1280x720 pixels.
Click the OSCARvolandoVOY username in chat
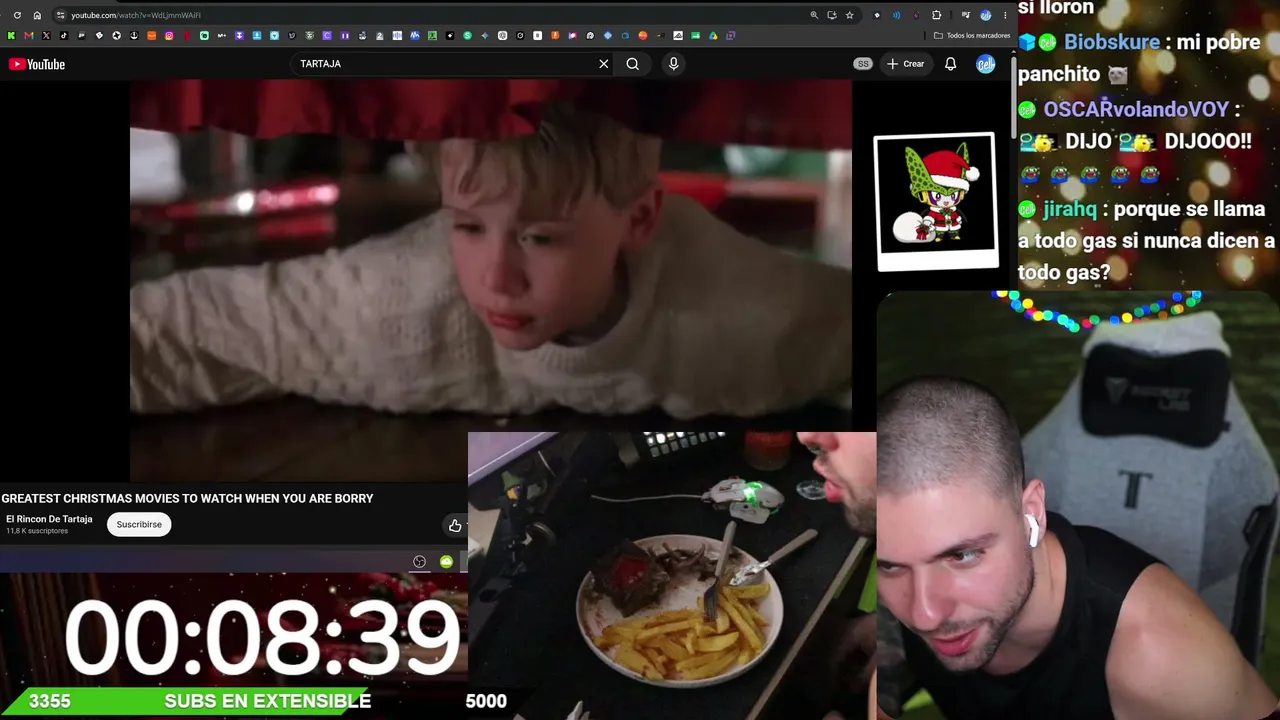click(1136, 109)
